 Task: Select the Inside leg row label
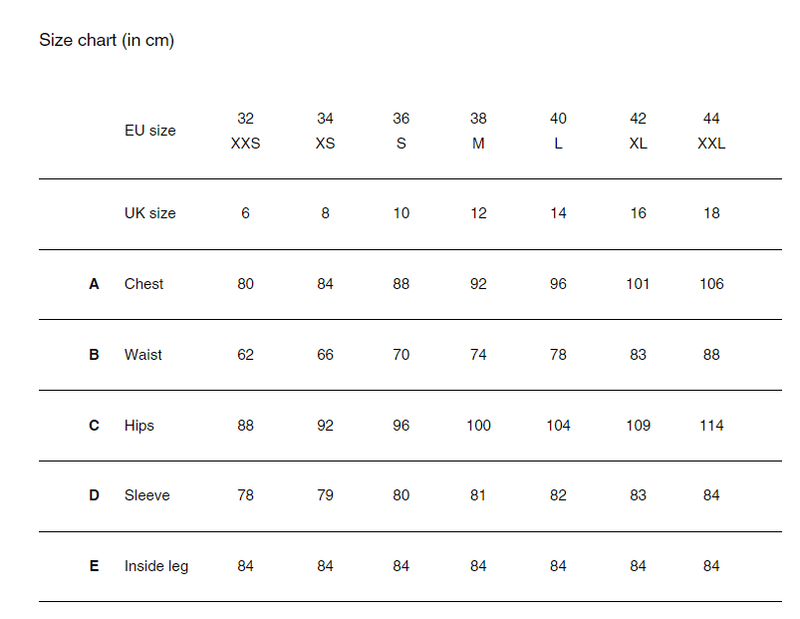(156, 566)
